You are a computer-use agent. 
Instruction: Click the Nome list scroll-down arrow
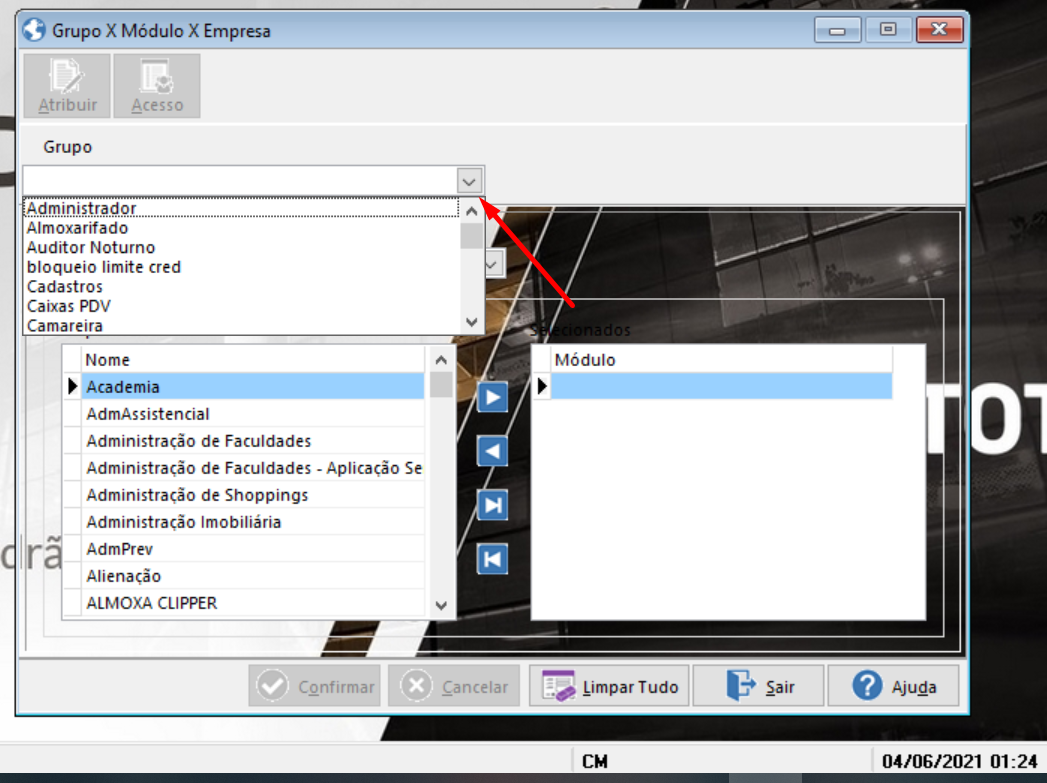coord(441,605)
